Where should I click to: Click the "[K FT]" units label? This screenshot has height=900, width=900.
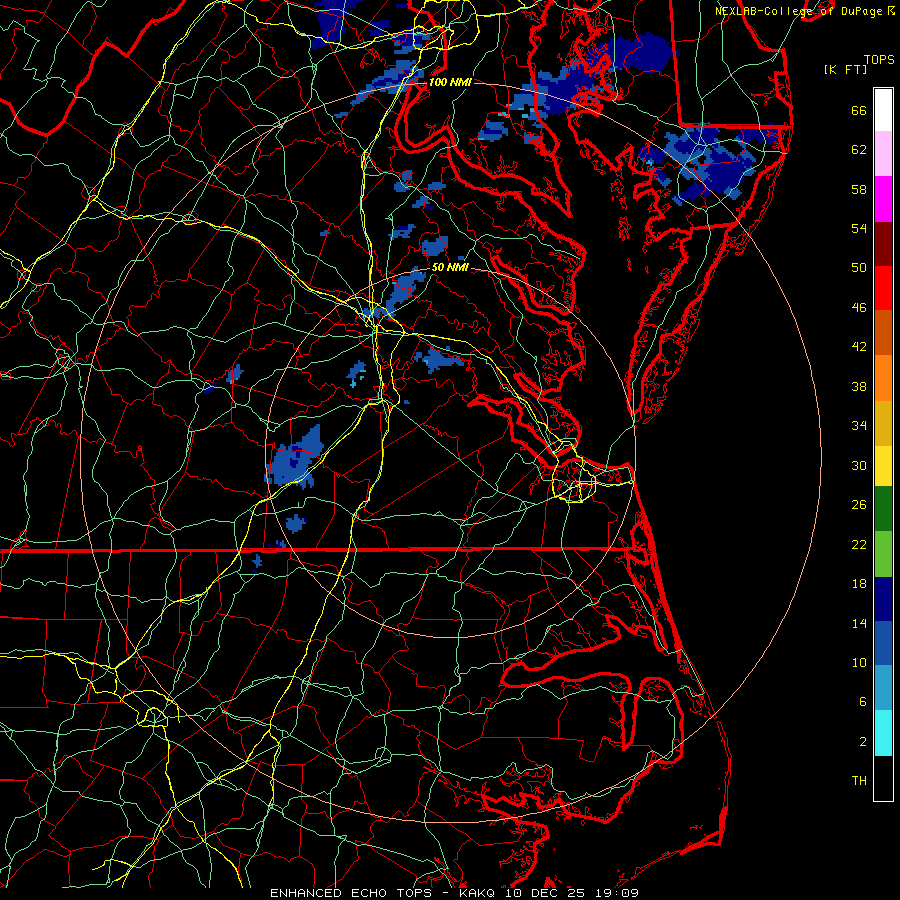pos(845,69)
